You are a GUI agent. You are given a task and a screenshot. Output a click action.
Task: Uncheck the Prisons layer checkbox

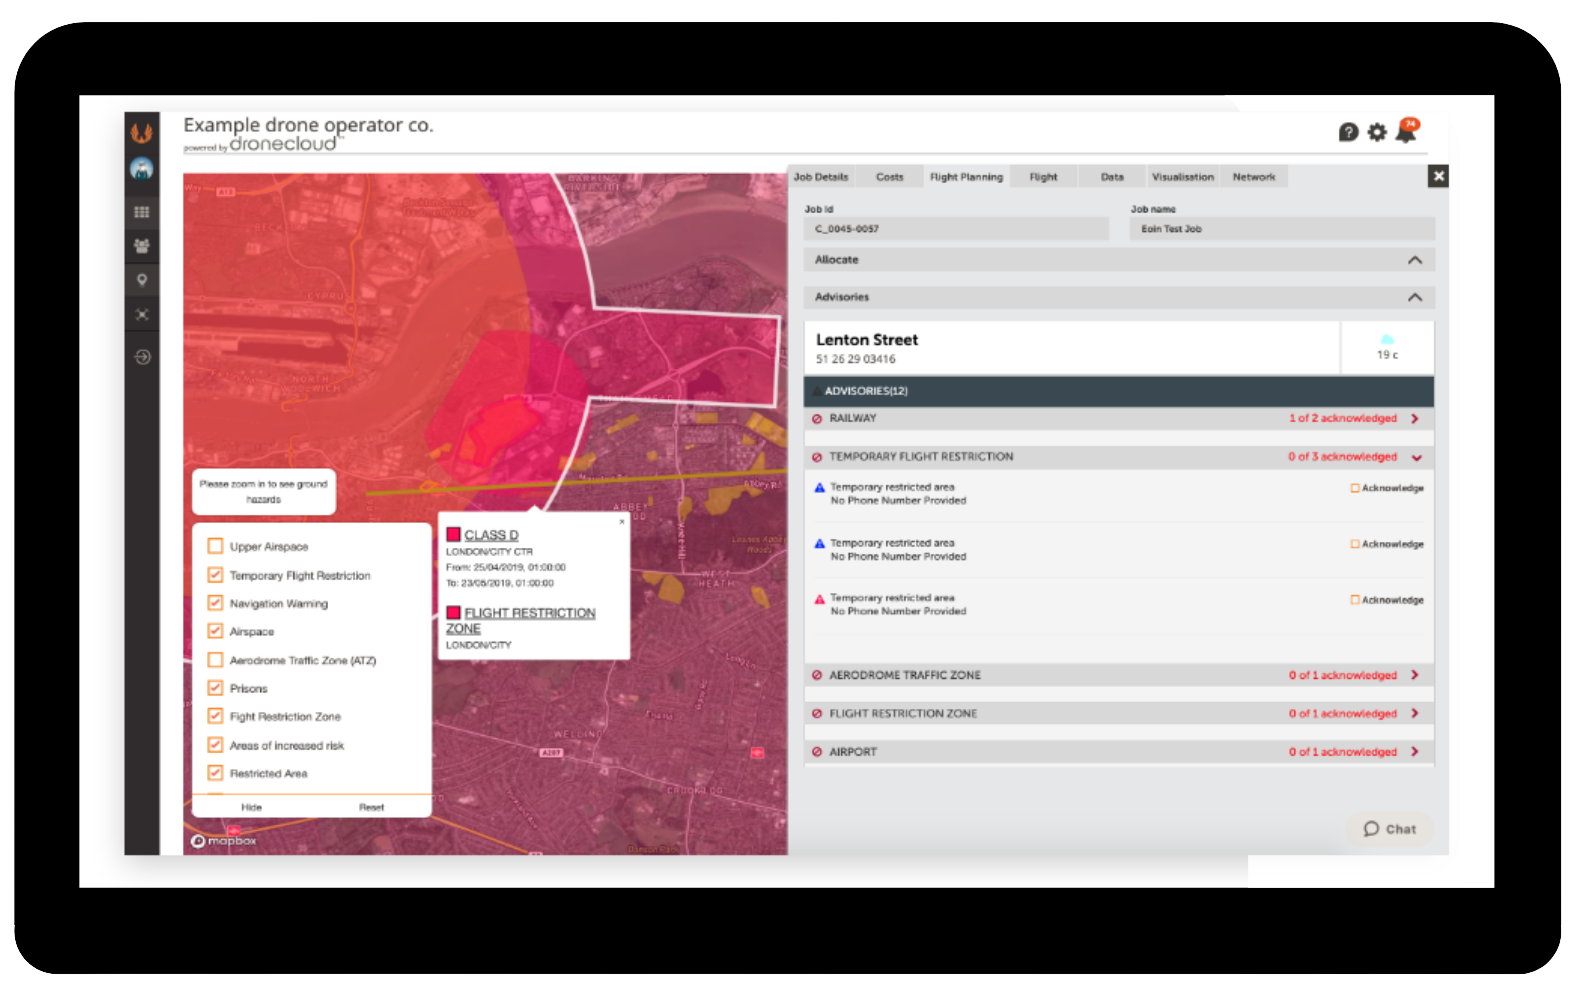click(215, 688)
